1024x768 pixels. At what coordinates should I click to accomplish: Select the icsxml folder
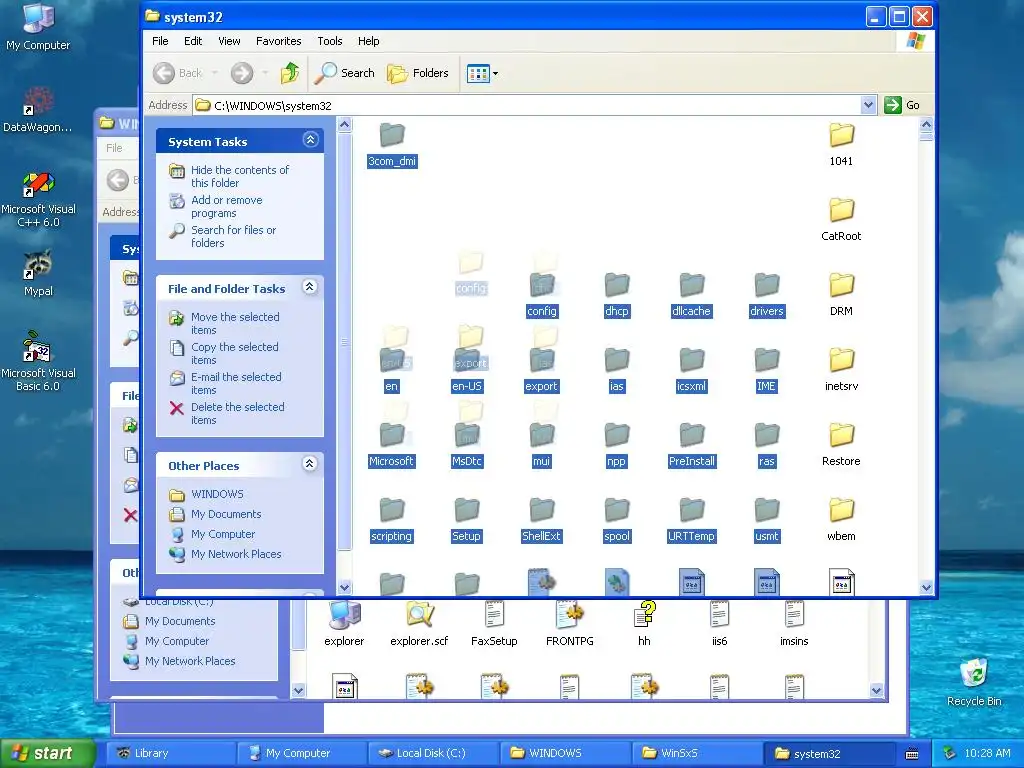click(691, 370)
